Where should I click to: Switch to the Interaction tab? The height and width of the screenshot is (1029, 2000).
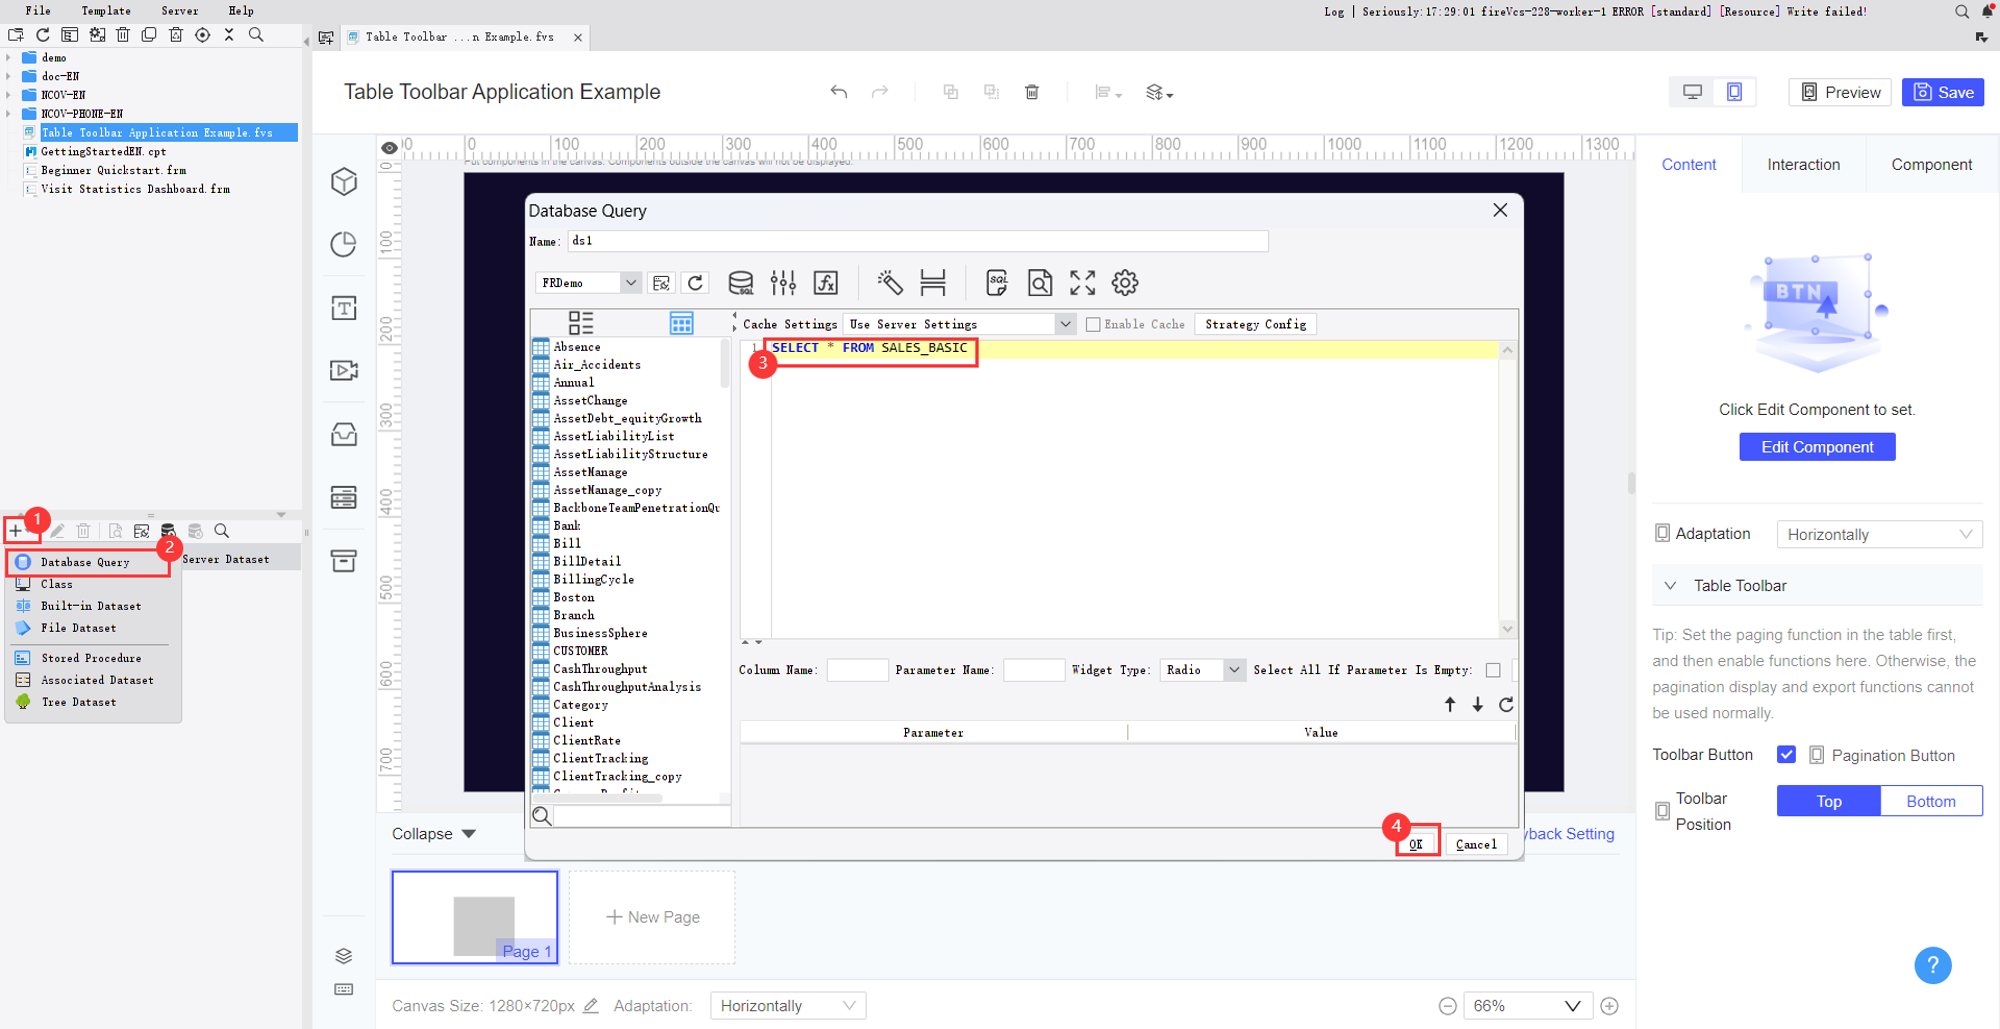(1802, 164)
